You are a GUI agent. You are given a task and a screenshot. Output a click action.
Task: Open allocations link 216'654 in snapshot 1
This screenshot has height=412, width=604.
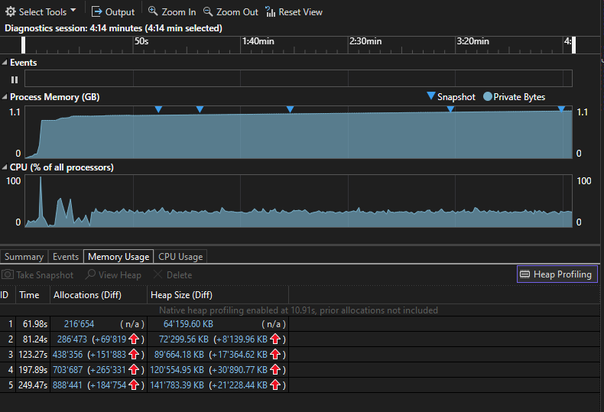point(79,324)
